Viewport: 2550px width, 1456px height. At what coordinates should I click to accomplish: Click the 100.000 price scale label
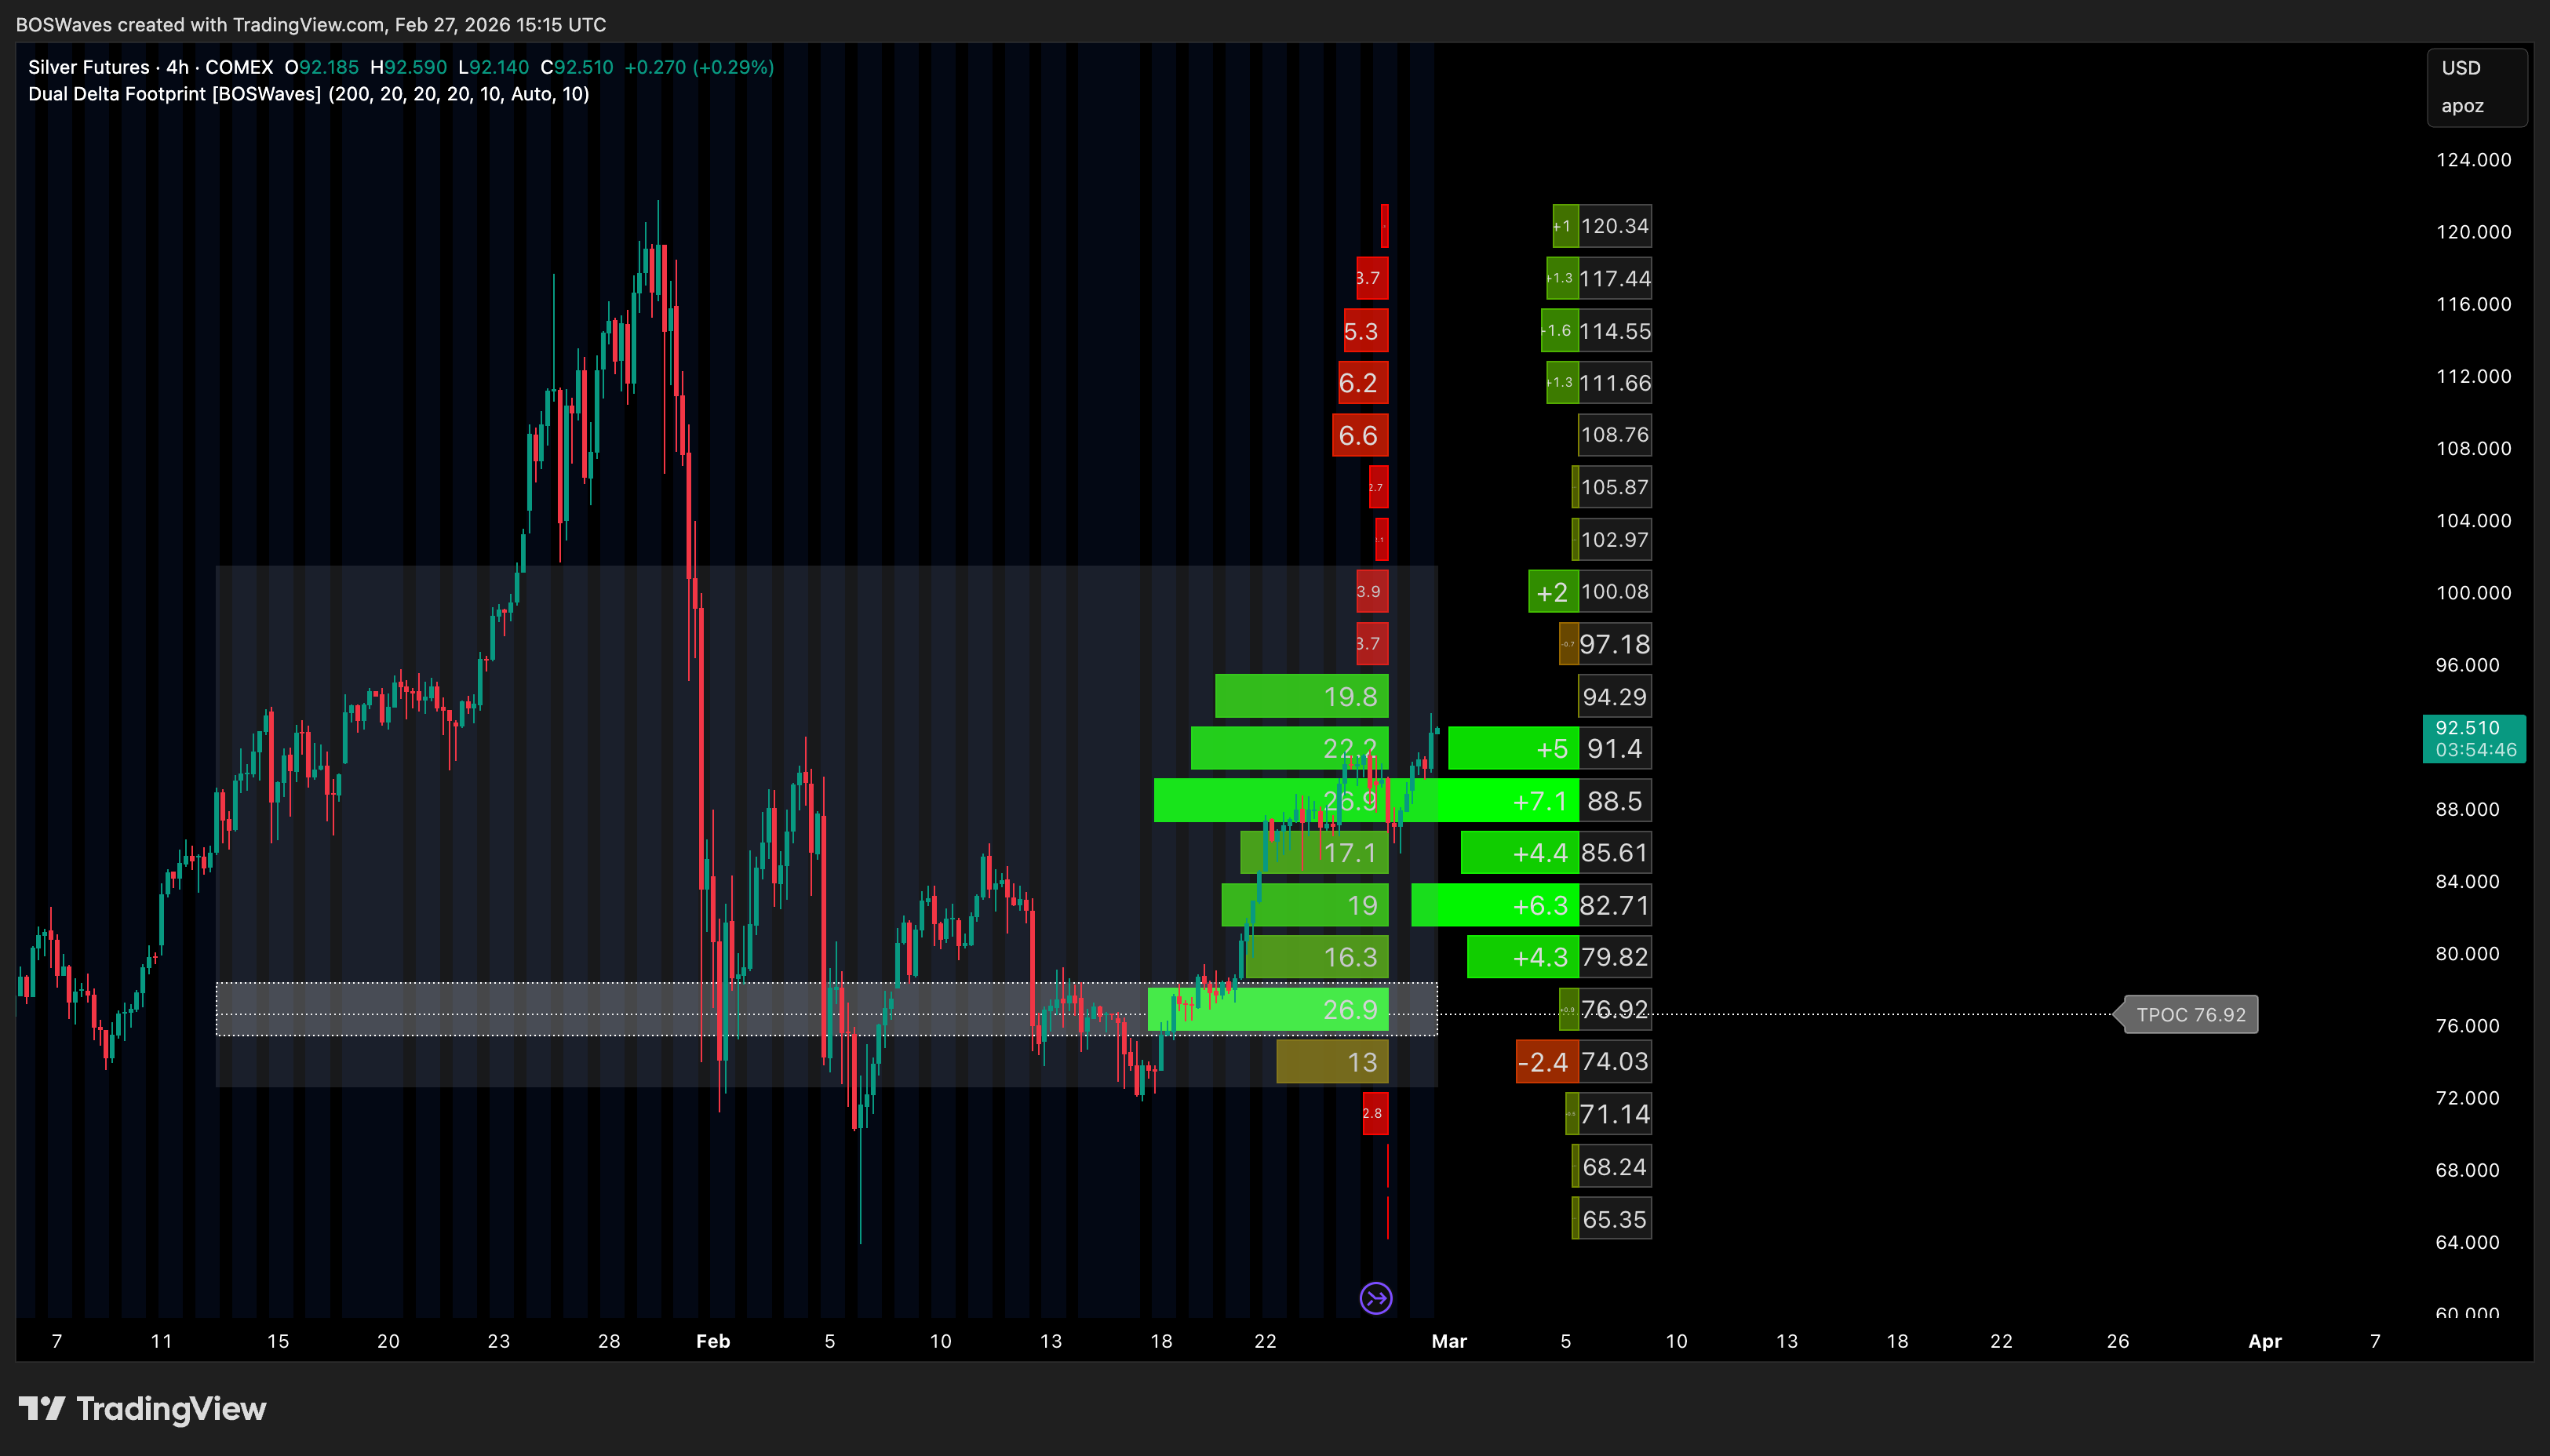[2472, 593]
